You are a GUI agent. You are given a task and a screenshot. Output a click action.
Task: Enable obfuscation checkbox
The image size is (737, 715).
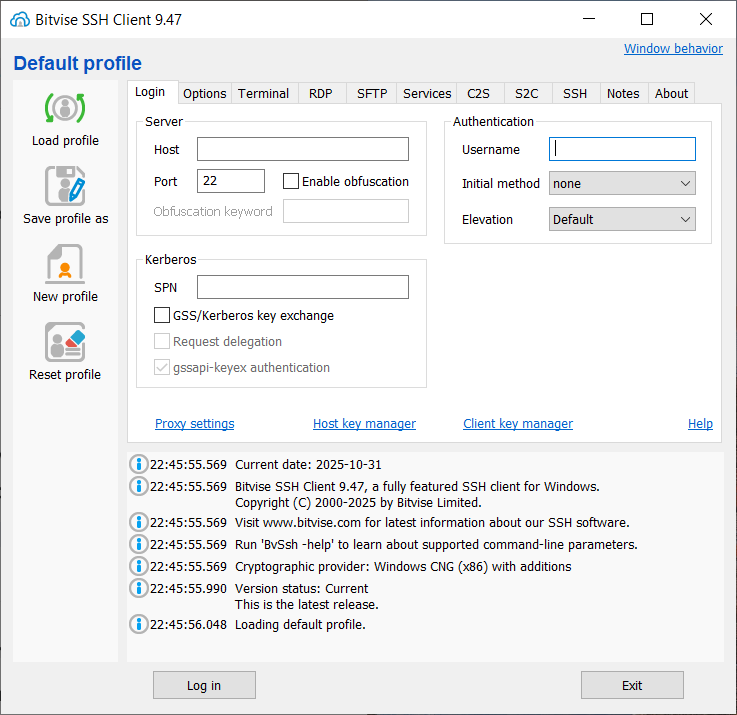click(x=291, y=181)
